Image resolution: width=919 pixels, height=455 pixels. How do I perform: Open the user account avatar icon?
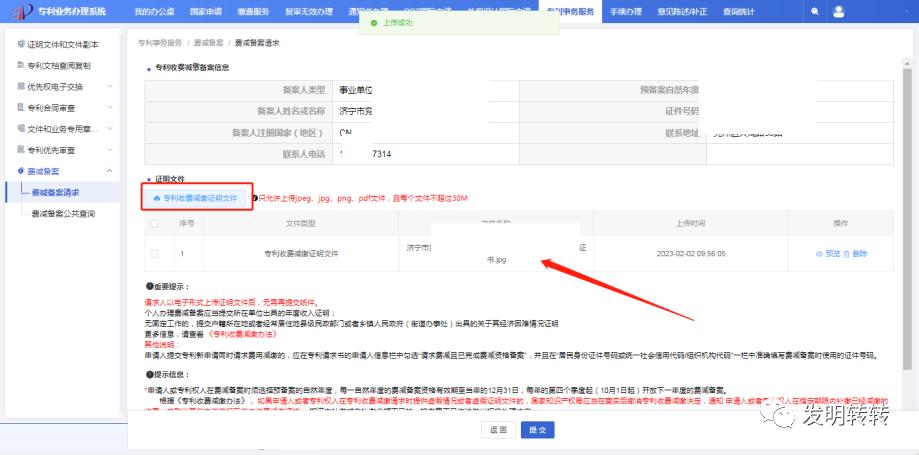(839, 12)
